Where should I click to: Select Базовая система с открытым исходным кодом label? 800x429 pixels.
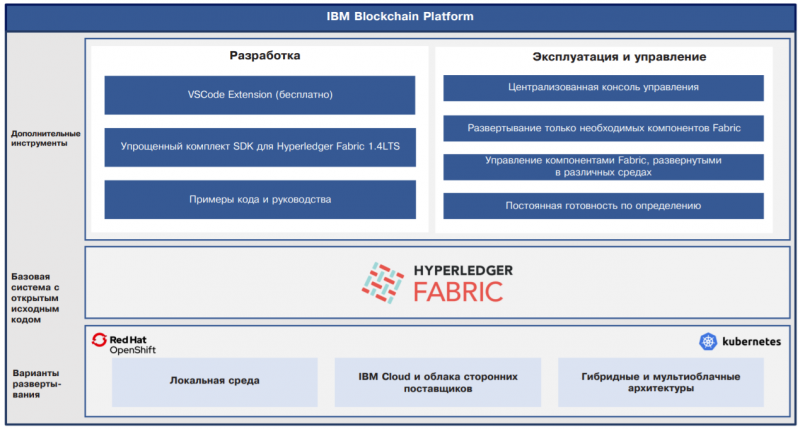[35, 298]
